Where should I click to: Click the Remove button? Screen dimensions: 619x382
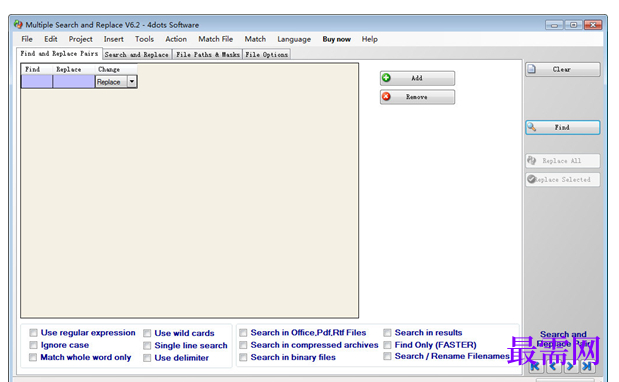click(x=417, y=97)
